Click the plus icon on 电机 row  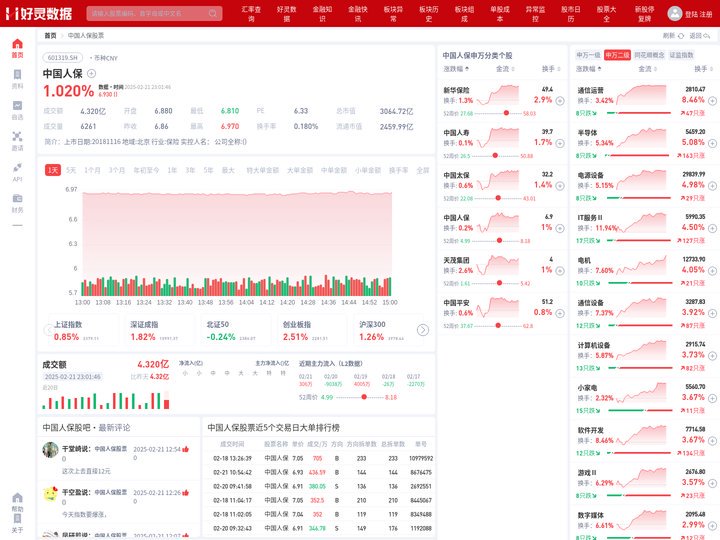(x=712, y=271)
